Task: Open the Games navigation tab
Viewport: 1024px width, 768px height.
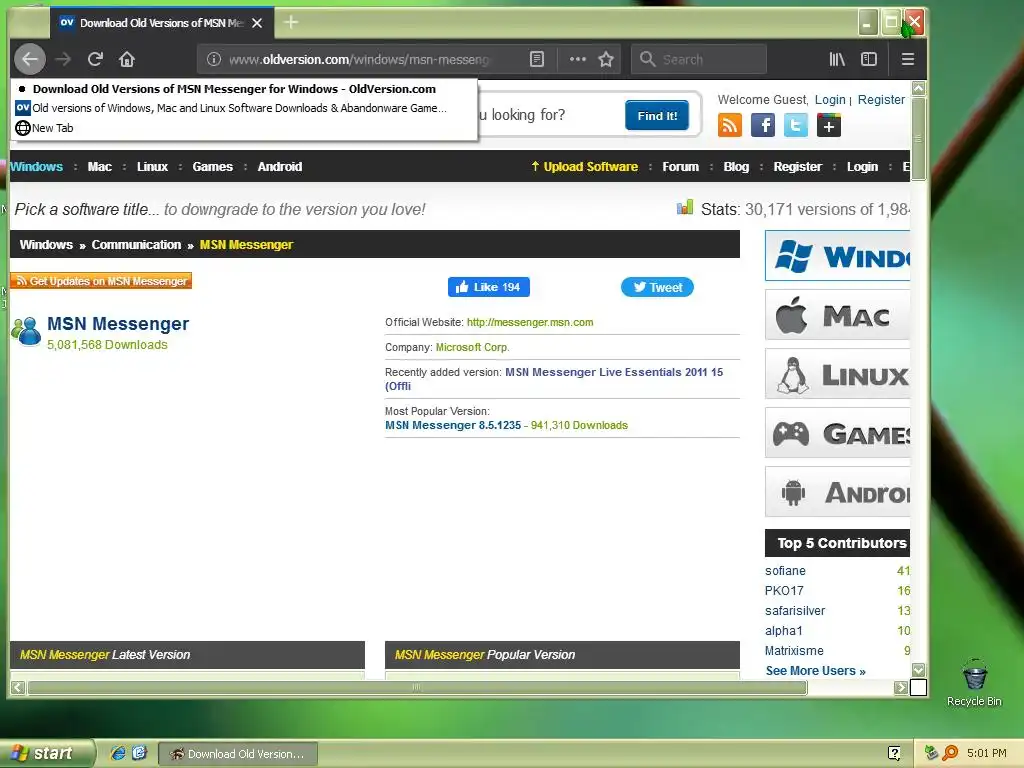Action: coord(212,167)
